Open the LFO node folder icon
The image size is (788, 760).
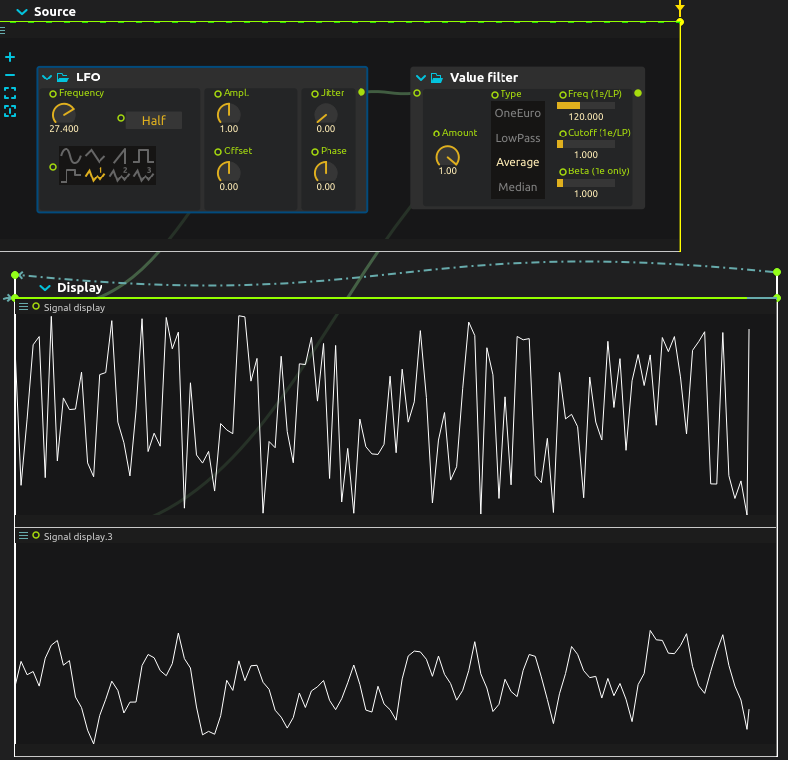63,77
